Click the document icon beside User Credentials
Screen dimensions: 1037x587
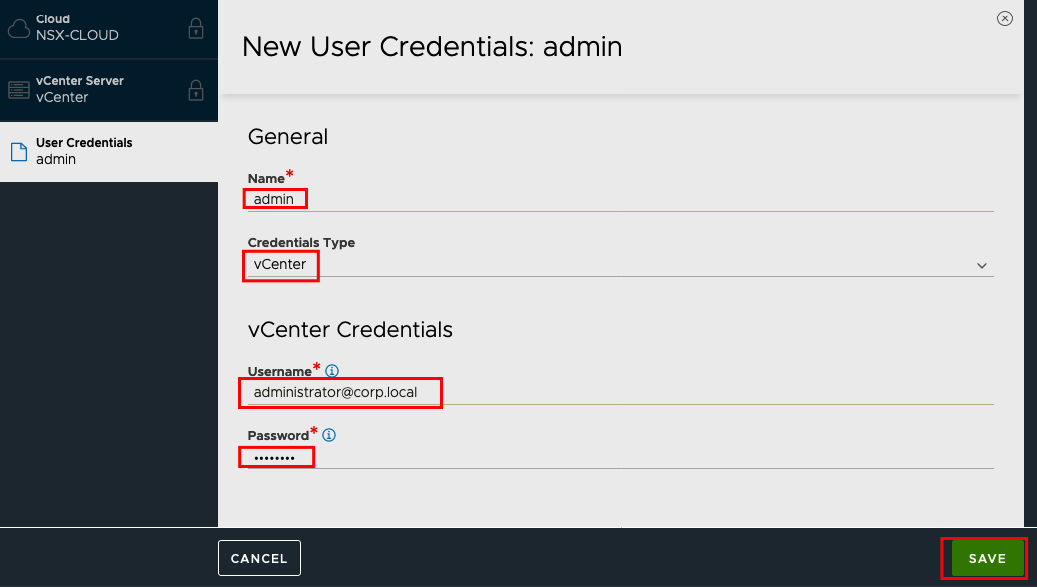coord(19,152)
